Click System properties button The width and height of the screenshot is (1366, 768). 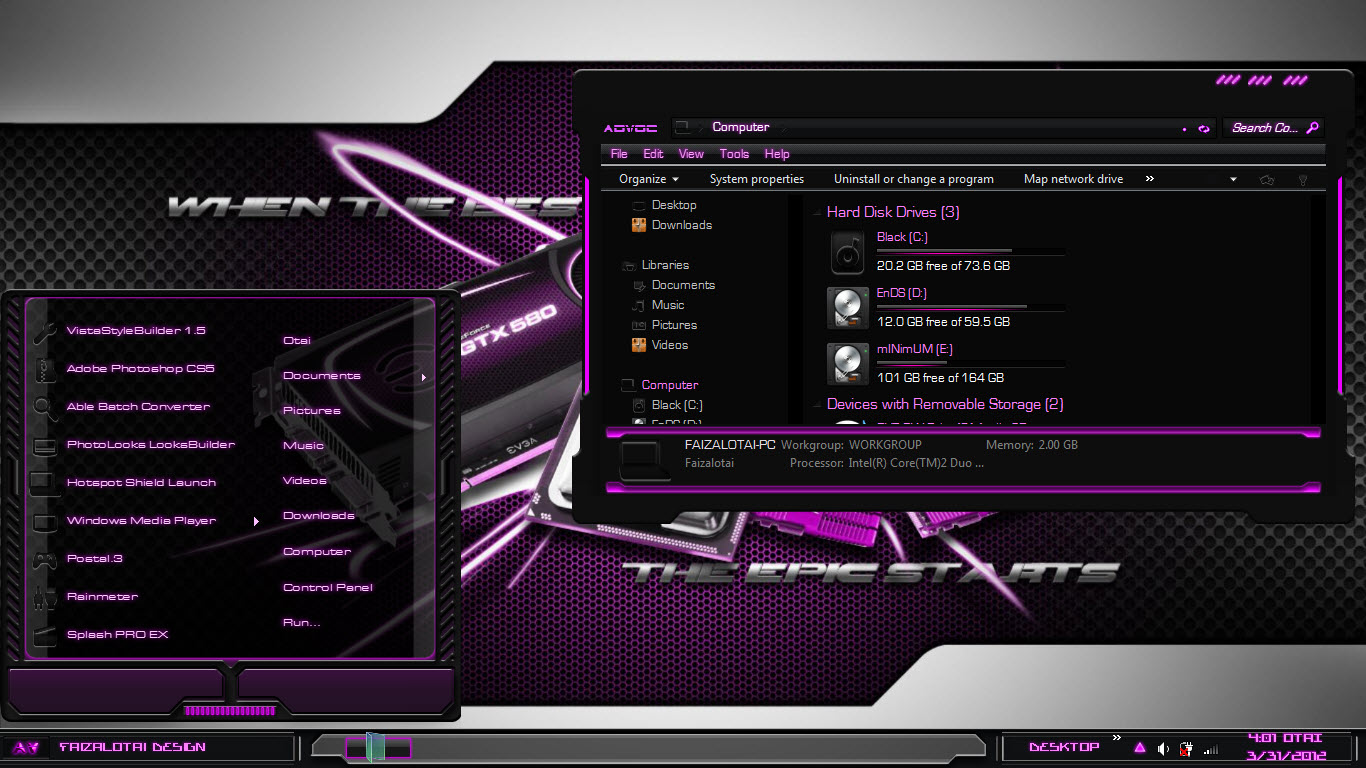click(x=757, y=179)
